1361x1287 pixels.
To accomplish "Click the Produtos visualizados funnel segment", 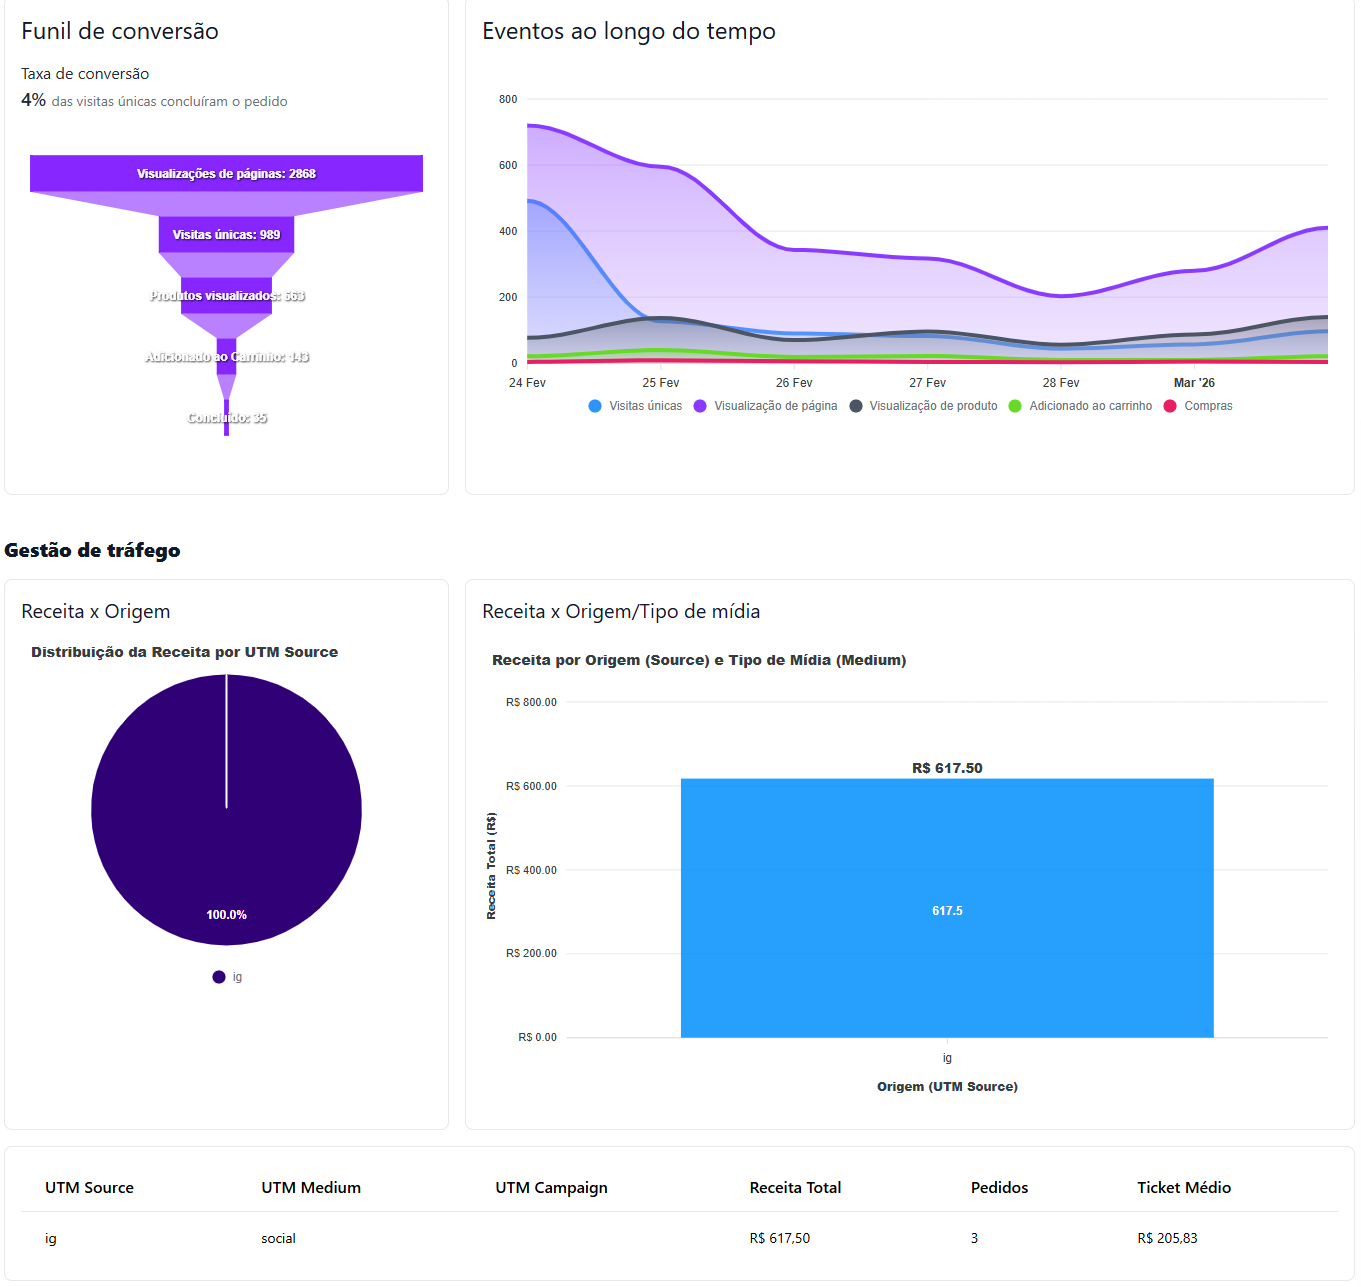I will tap(226, 296).
